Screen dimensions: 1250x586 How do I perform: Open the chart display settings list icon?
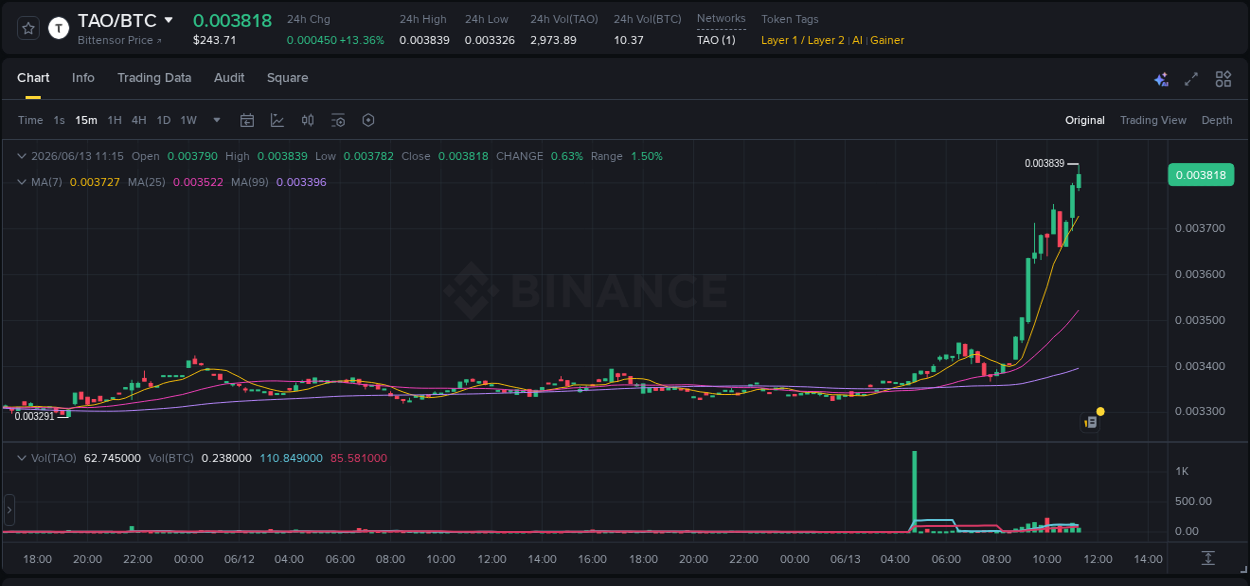tap(338, 120)
